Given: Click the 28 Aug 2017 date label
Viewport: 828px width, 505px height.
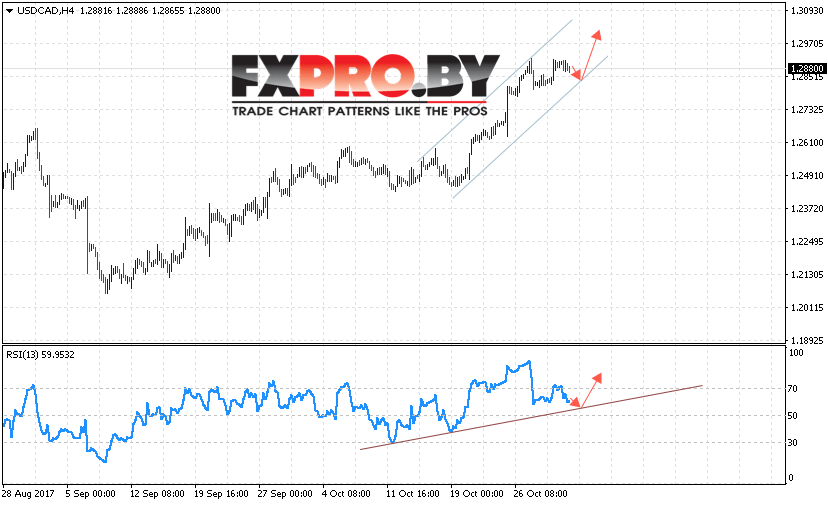Looking at the screenshot, I should pyautogui.click(x=28, y=494).
